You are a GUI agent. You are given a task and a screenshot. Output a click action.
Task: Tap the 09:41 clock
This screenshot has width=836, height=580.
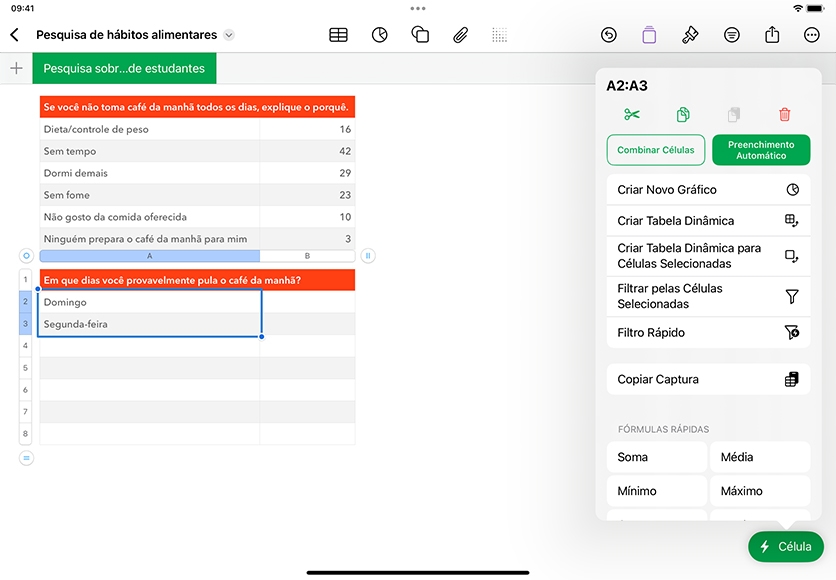pos(22,9)
